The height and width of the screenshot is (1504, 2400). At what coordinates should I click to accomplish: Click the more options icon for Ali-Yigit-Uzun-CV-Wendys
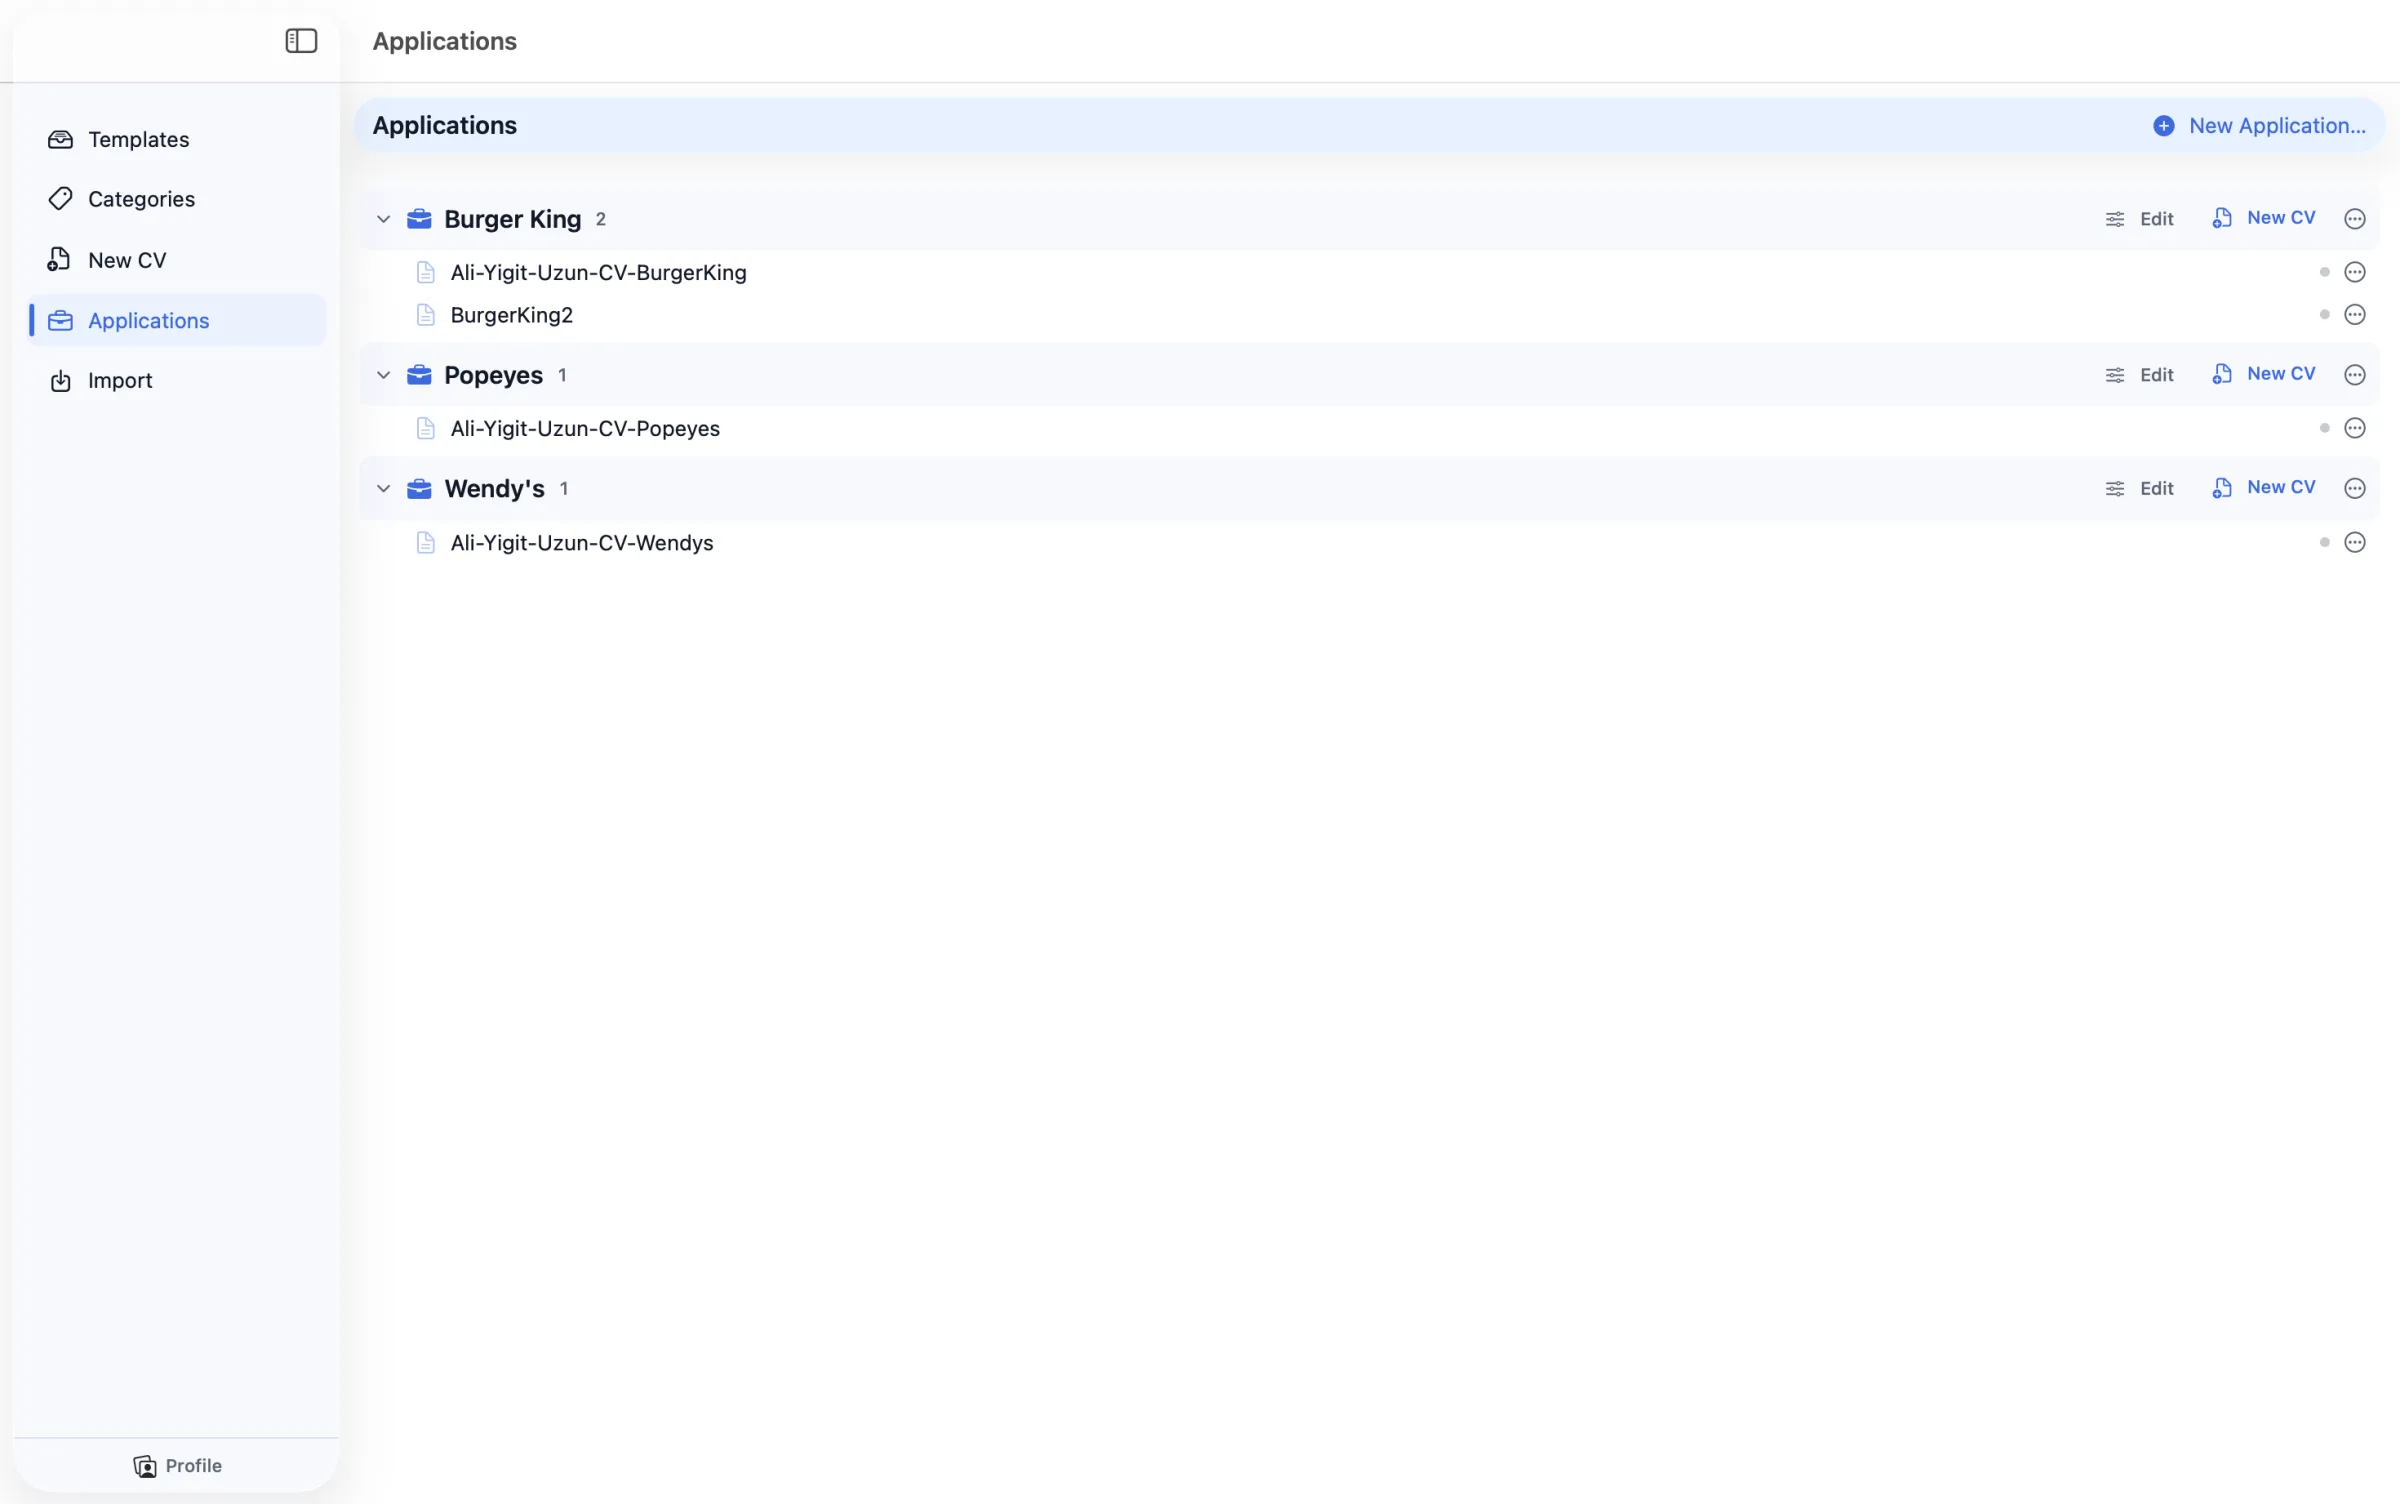(2355, 543)
